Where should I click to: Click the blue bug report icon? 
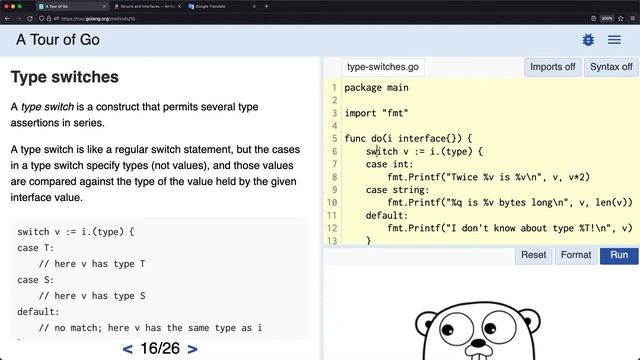(x=588, y=40)
